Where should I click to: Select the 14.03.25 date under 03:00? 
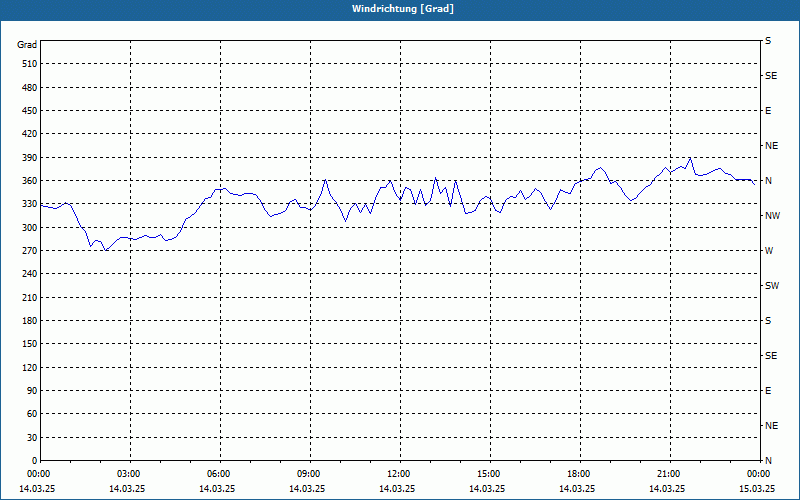click(x=127, y=489)
